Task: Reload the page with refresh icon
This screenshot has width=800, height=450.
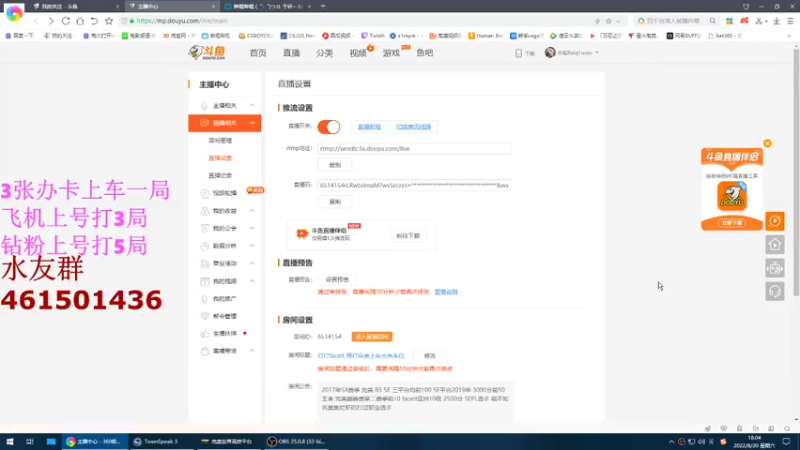Action: point(65,21)
